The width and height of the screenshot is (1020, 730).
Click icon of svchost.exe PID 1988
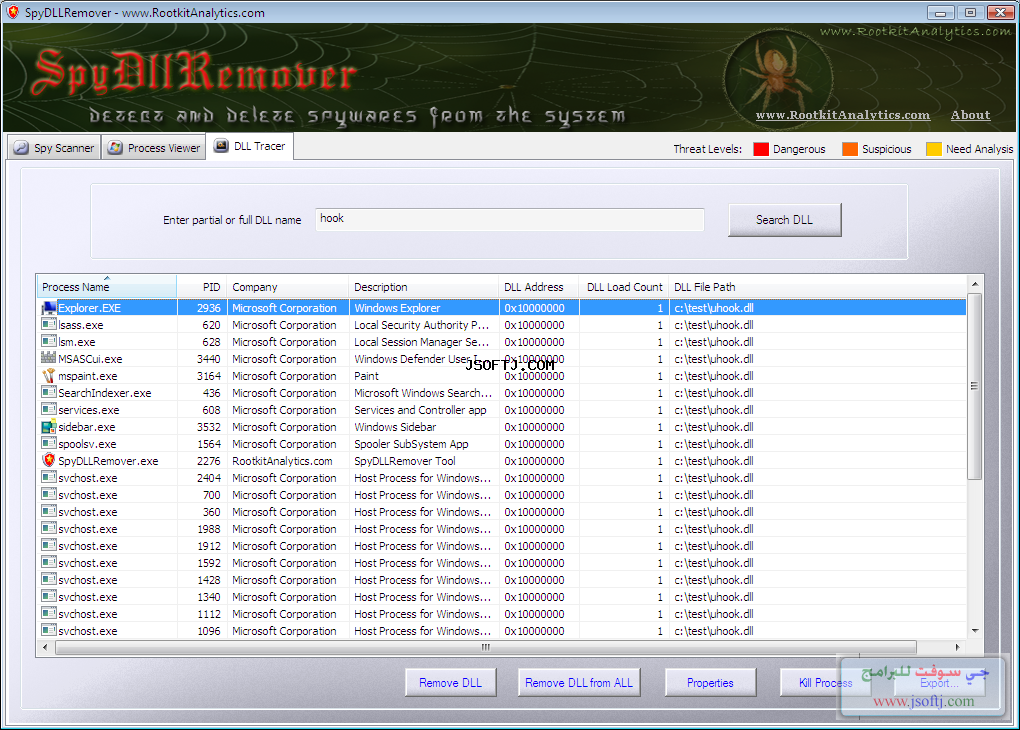click(x=49, y=528)
